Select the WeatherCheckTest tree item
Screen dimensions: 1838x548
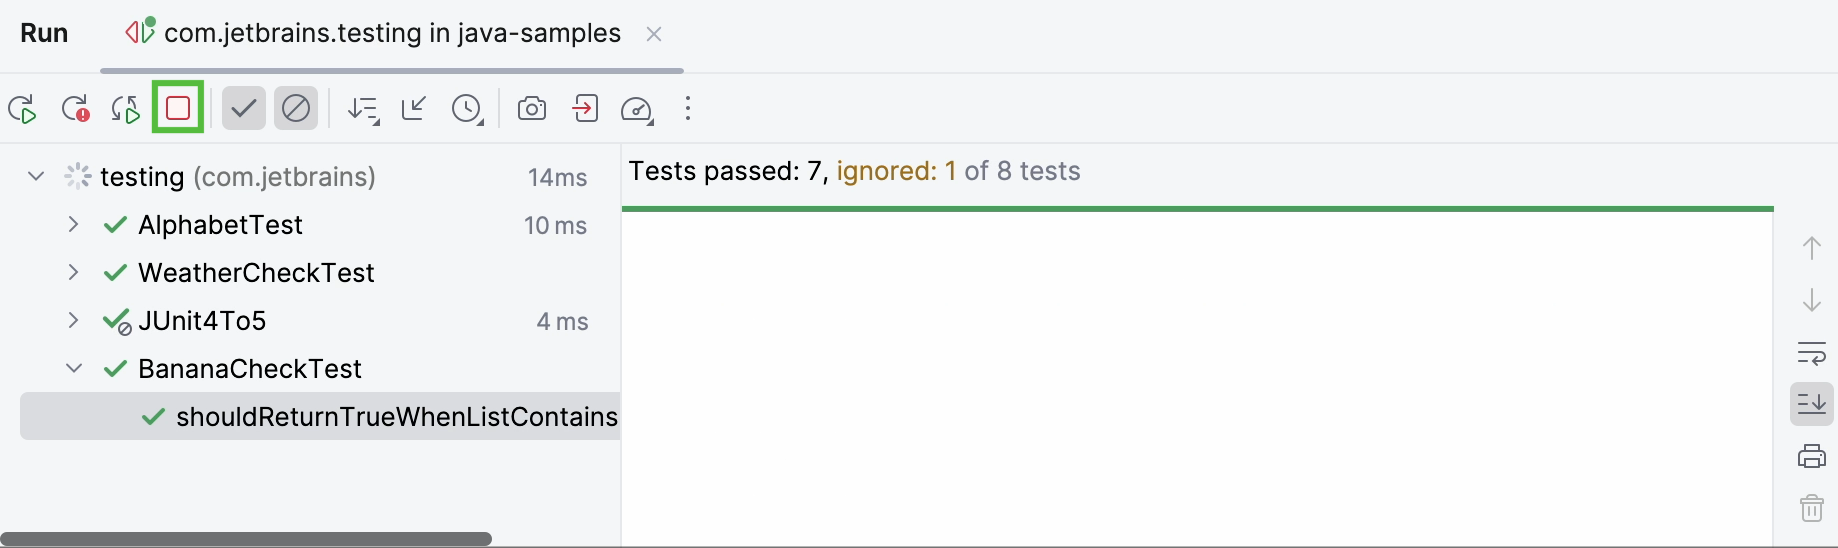(256, 272)
